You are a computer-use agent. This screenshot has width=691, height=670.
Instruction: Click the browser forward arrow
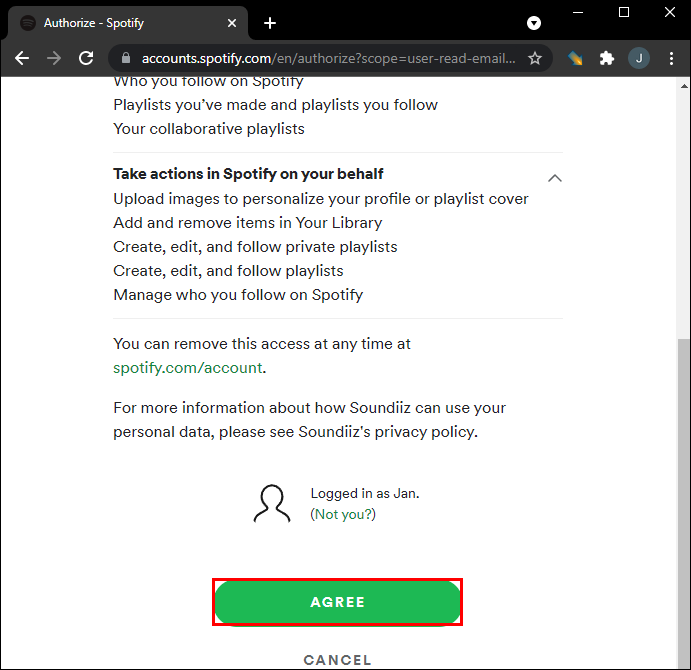point(54,59)
